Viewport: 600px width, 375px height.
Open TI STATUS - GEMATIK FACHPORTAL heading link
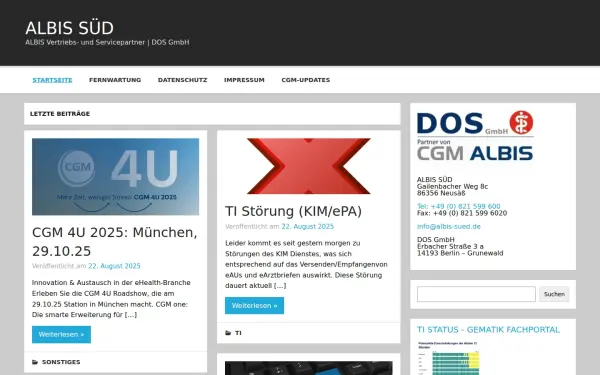point(488,330)
